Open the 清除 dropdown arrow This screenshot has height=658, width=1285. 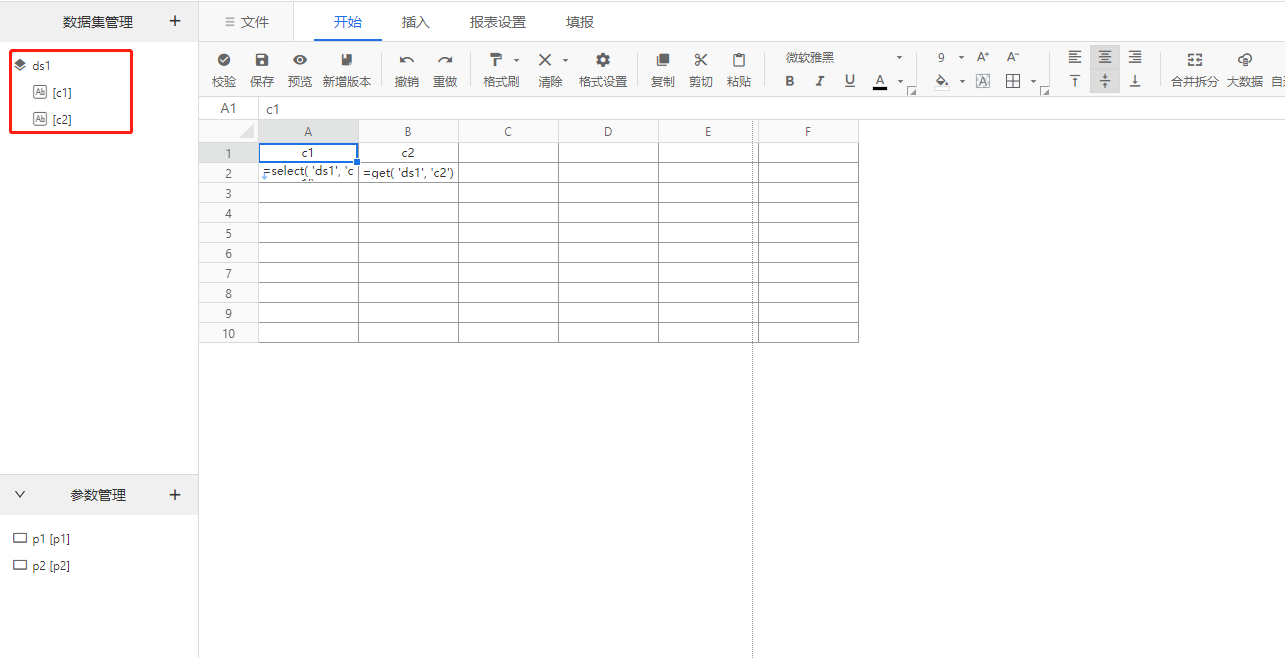tap(565, 60)
